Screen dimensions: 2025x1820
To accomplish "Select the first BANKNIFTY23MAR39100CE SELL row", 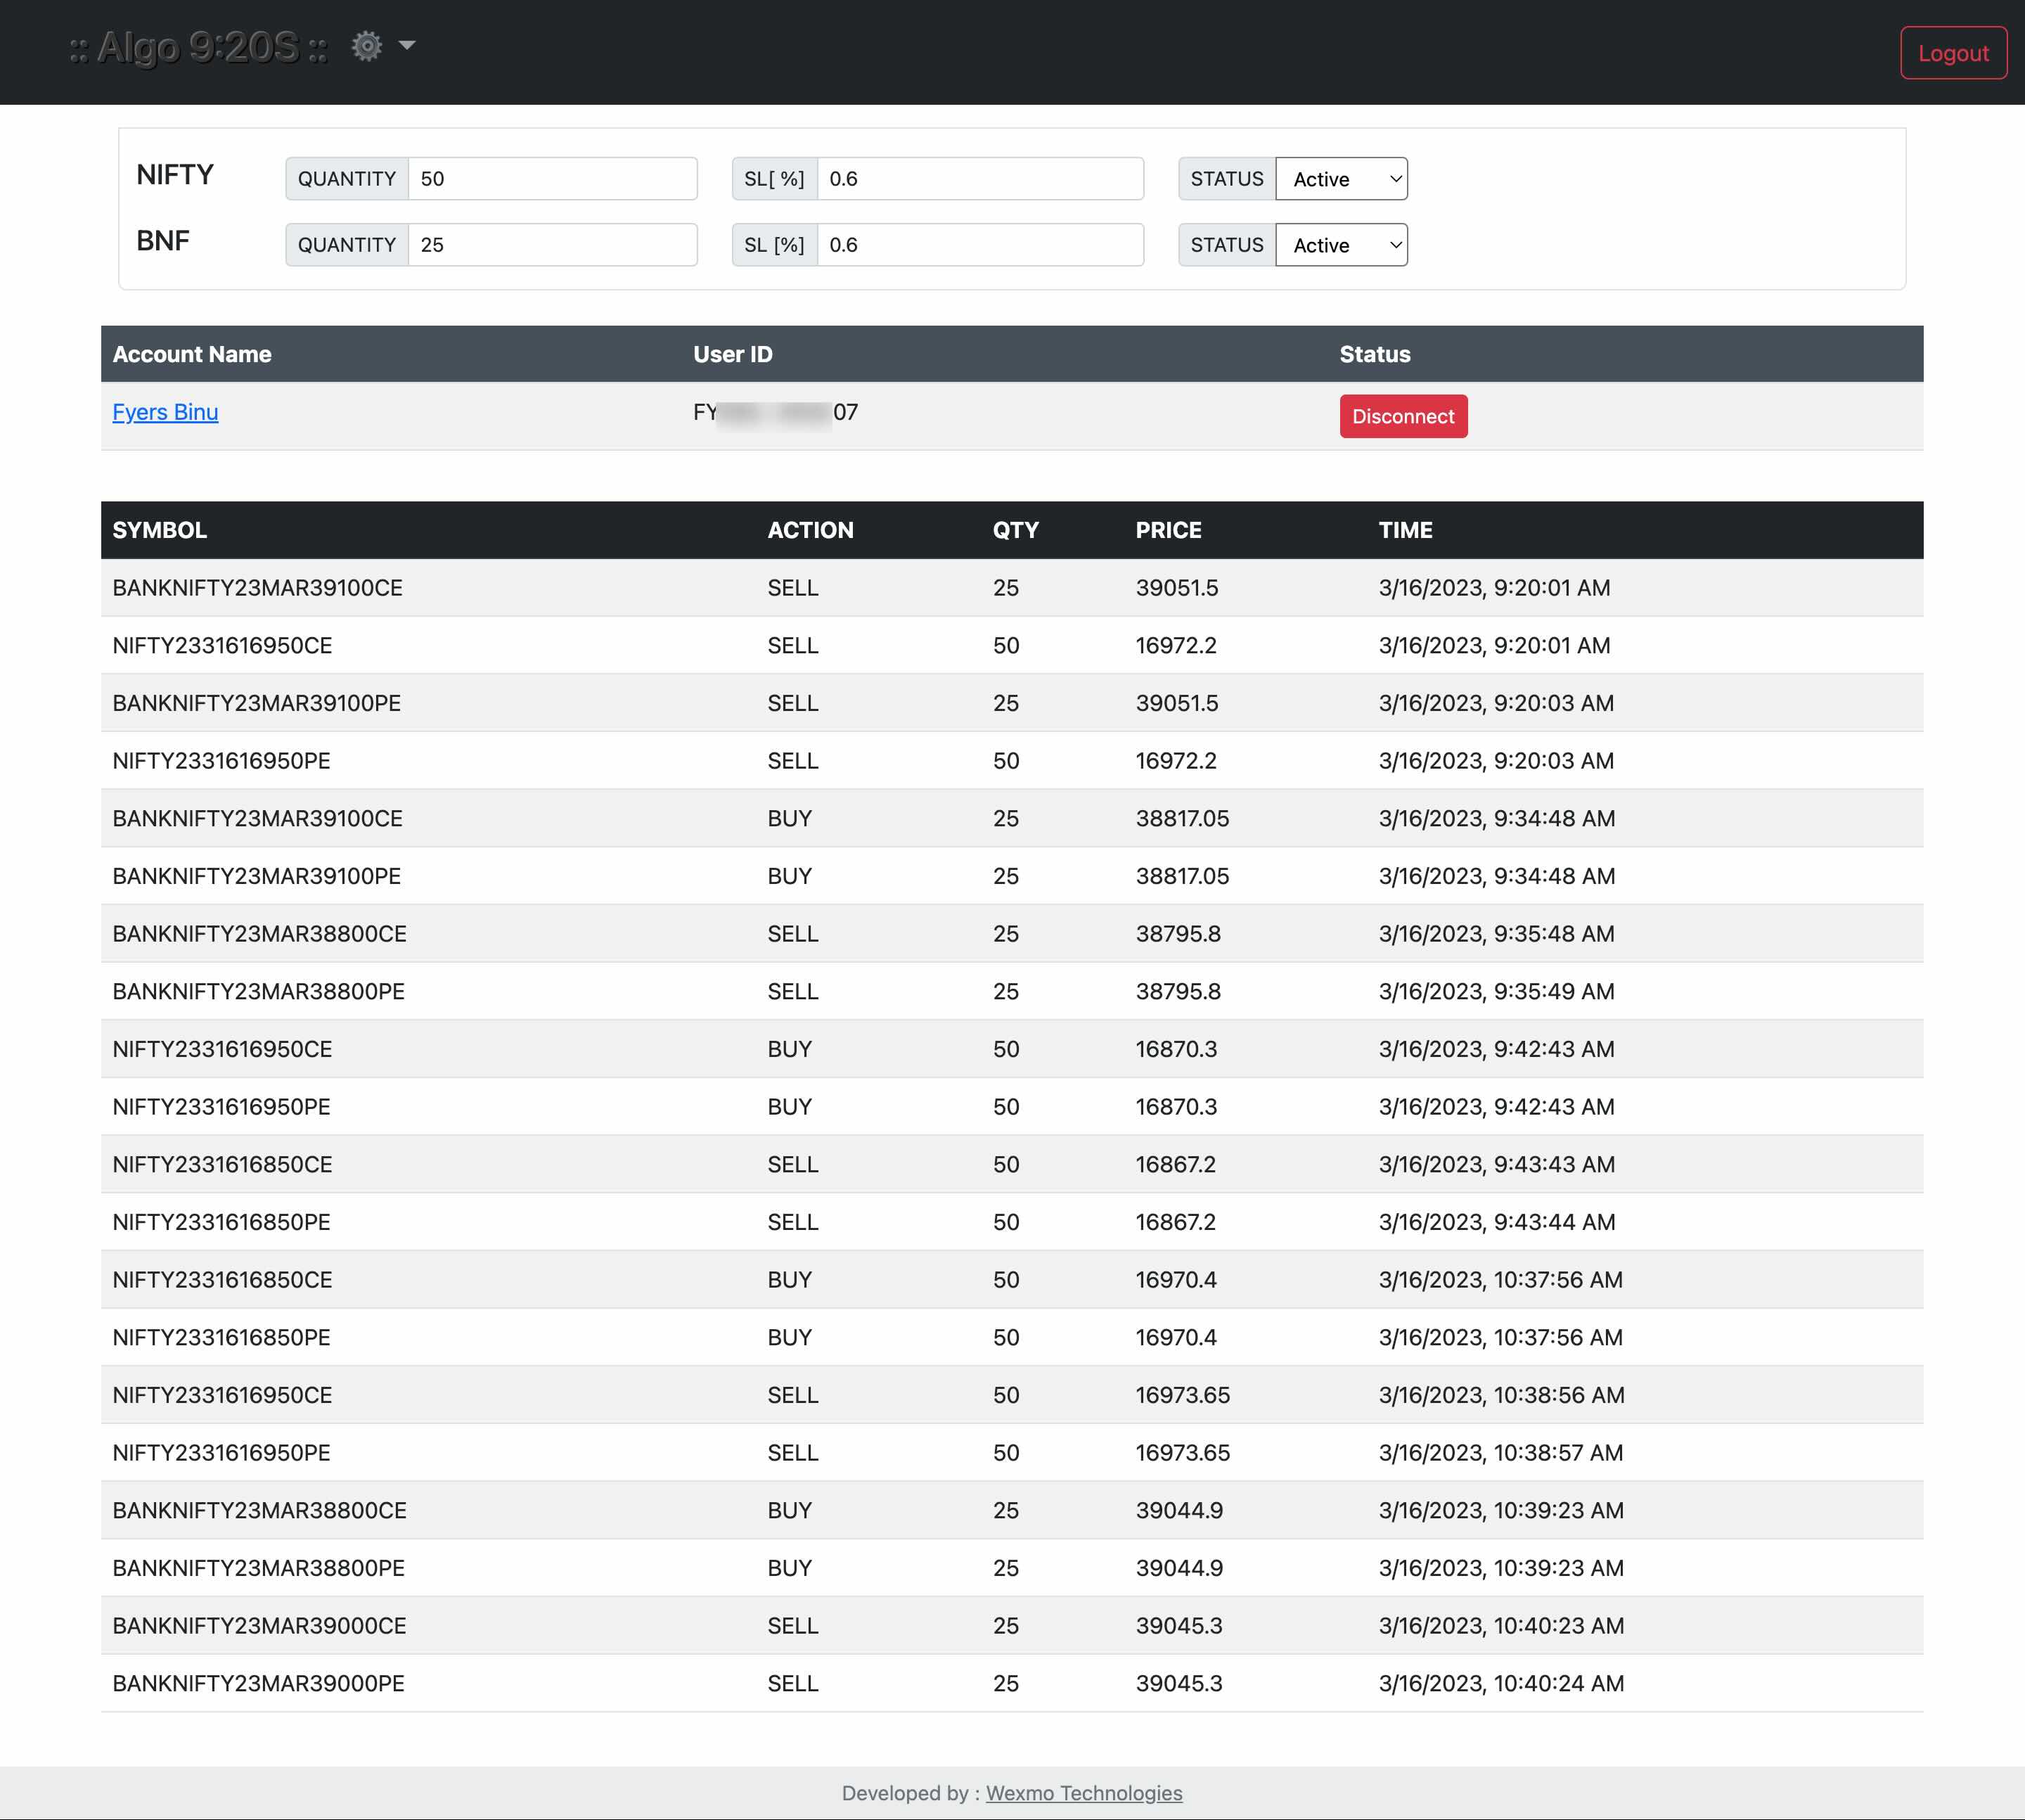I will [258, 588].
